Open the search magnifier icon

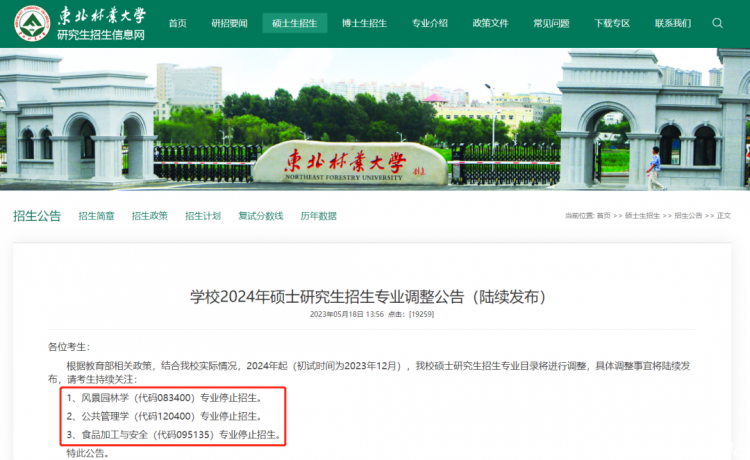(x=717, y=23)
